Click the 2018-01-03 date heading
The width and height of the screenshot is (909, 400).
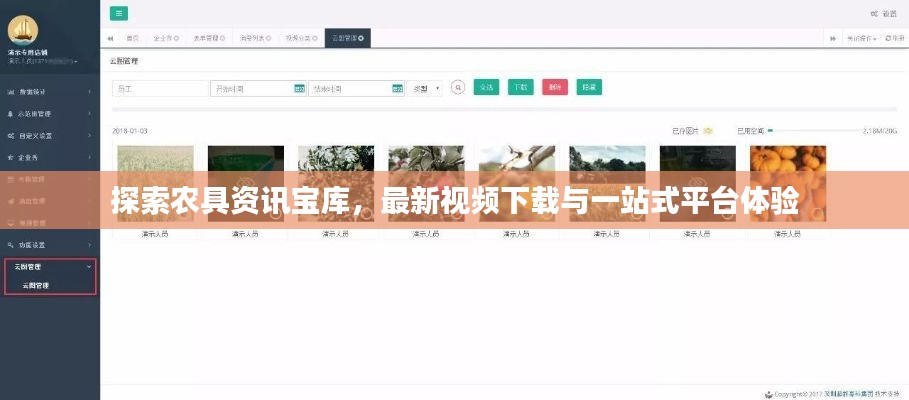coord(130,131)
